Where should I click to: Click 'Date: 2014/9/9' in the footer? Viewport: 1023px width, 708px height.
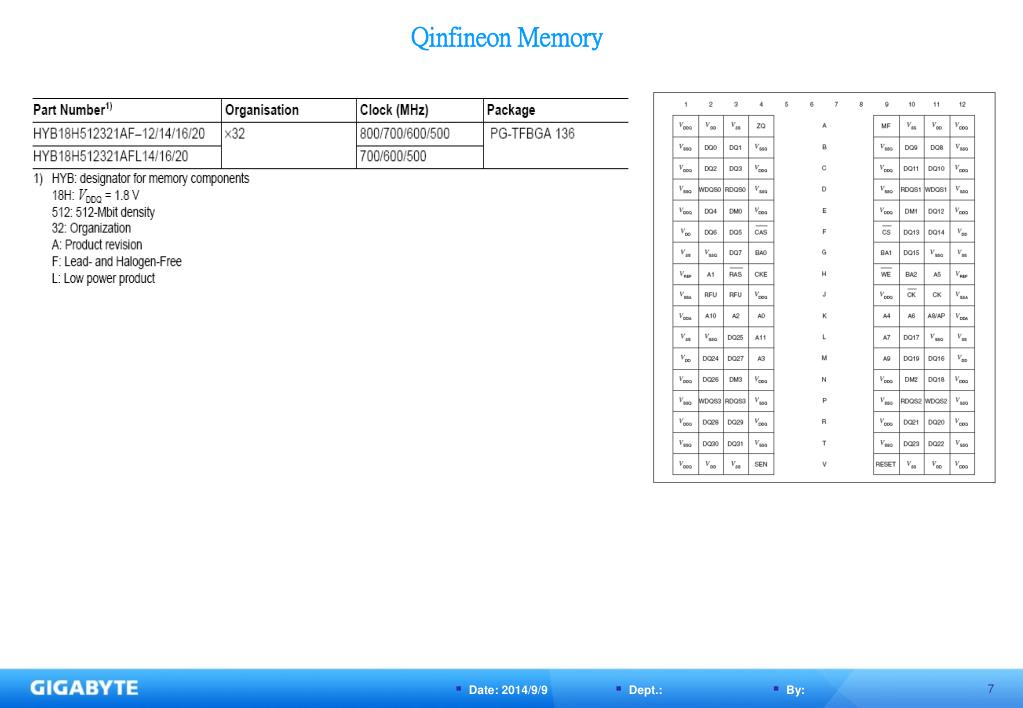[x=508, y=690]
